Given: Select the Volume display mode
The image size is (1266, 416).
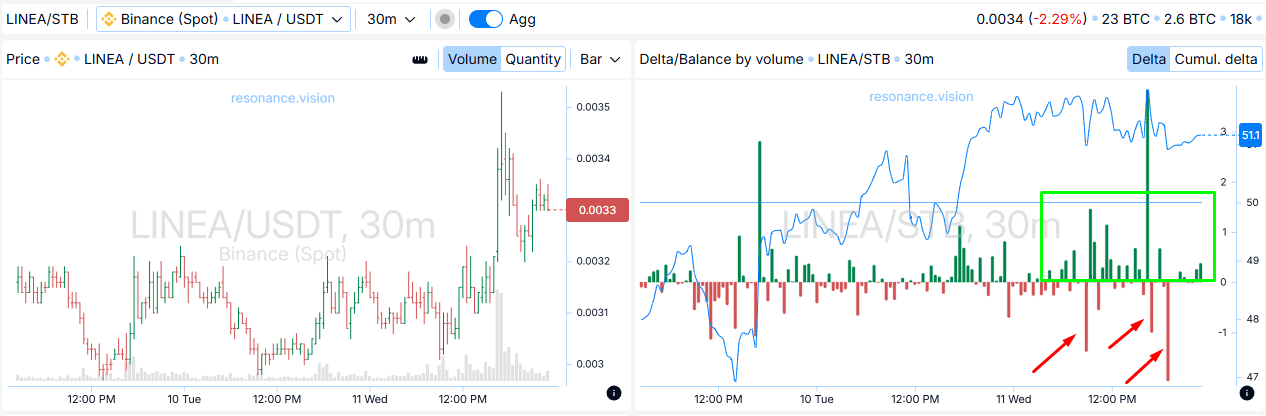Looking at the screenshot, I should [472, 59].
